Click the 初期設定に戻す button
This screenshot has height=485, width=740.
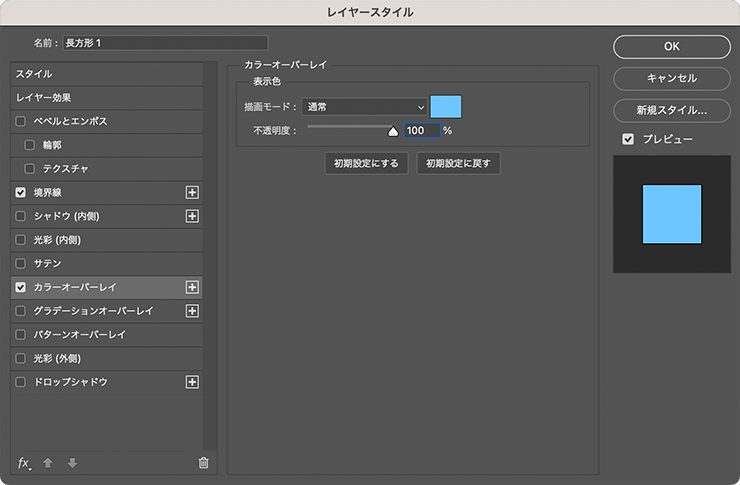point(458,163)
